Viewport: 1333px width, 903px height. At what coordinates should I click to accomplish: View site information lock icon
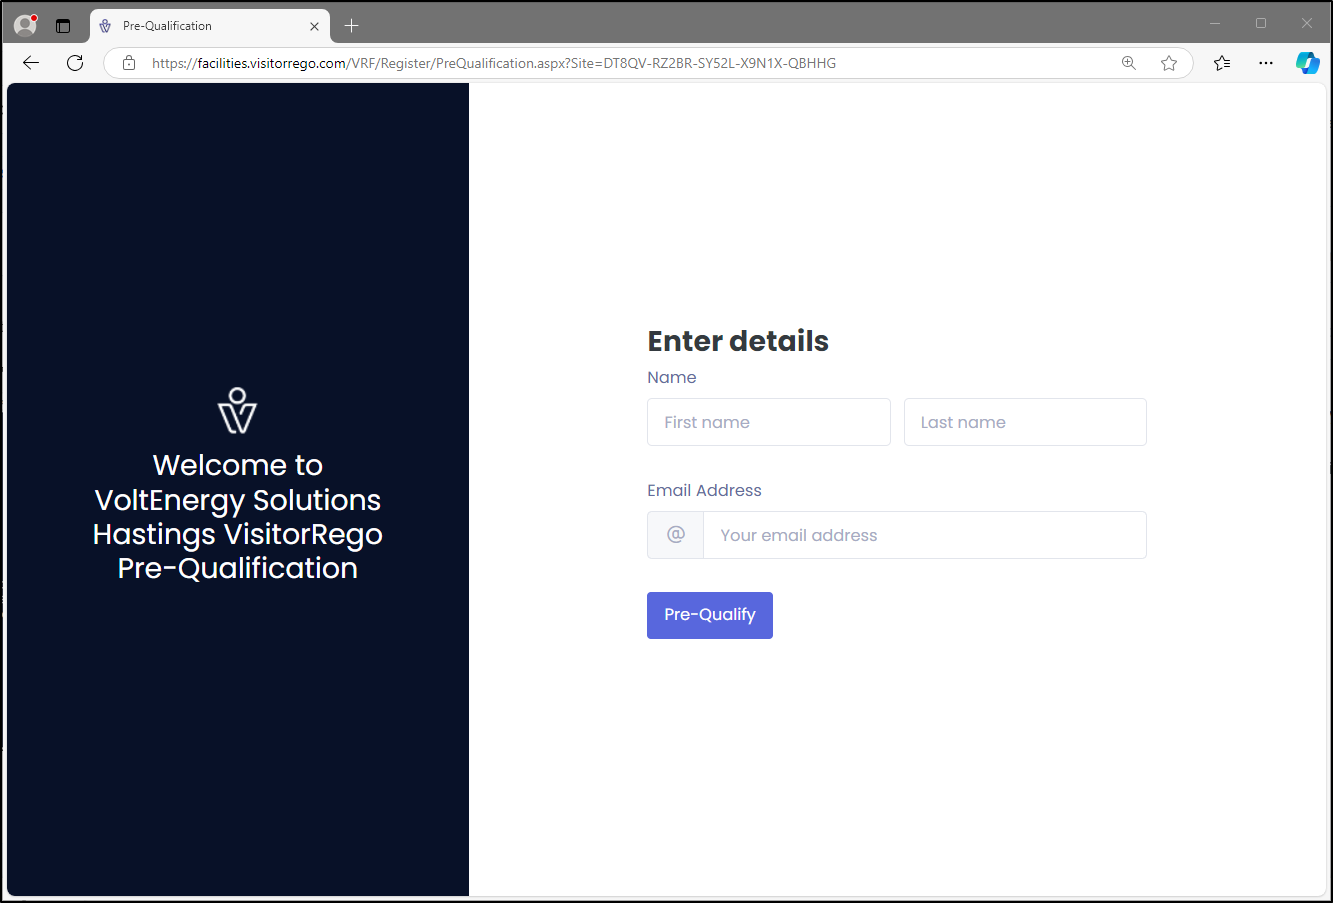[x=129, y=63]
